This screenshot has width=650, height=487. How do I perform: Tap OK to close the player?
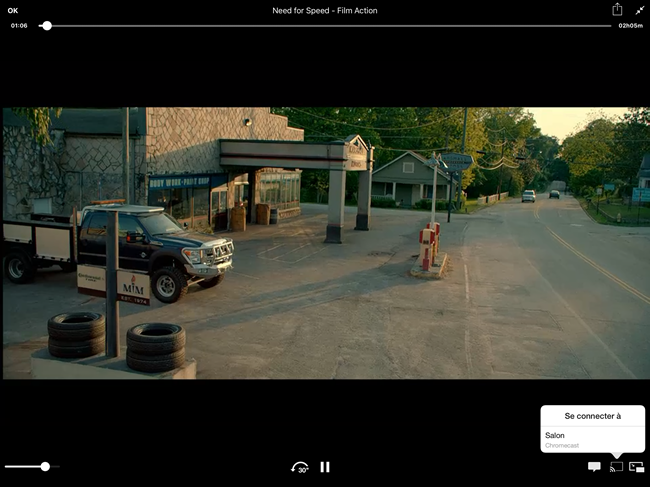[x=13, y=11]
